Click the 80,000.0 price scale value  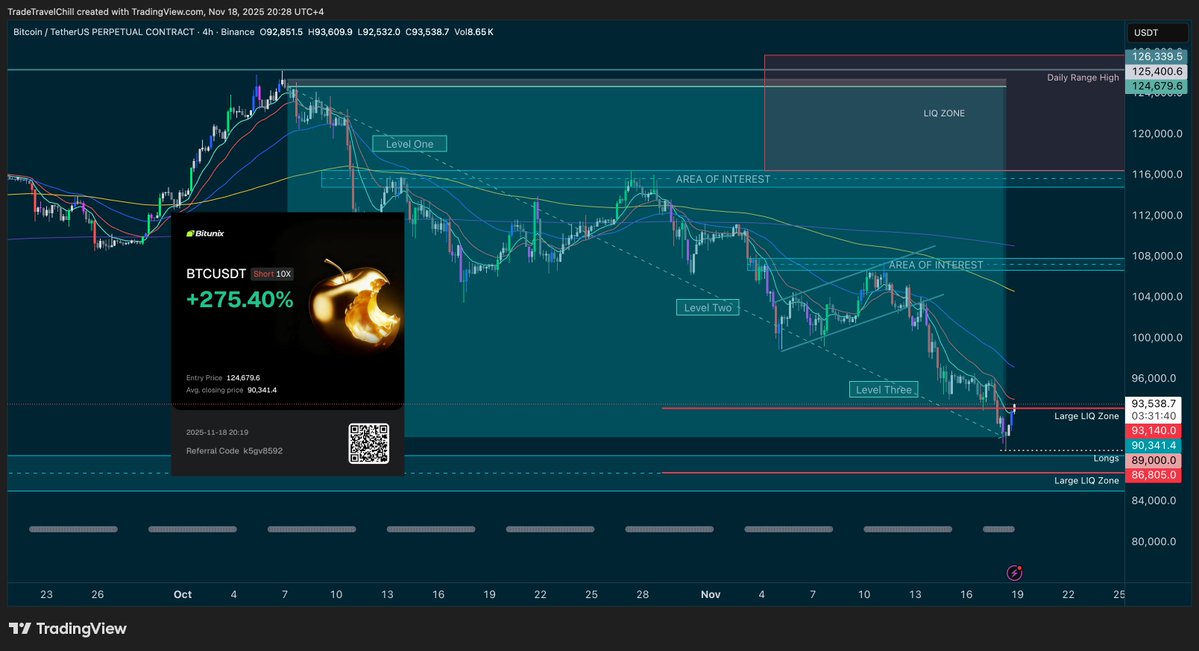[1154, 542]
